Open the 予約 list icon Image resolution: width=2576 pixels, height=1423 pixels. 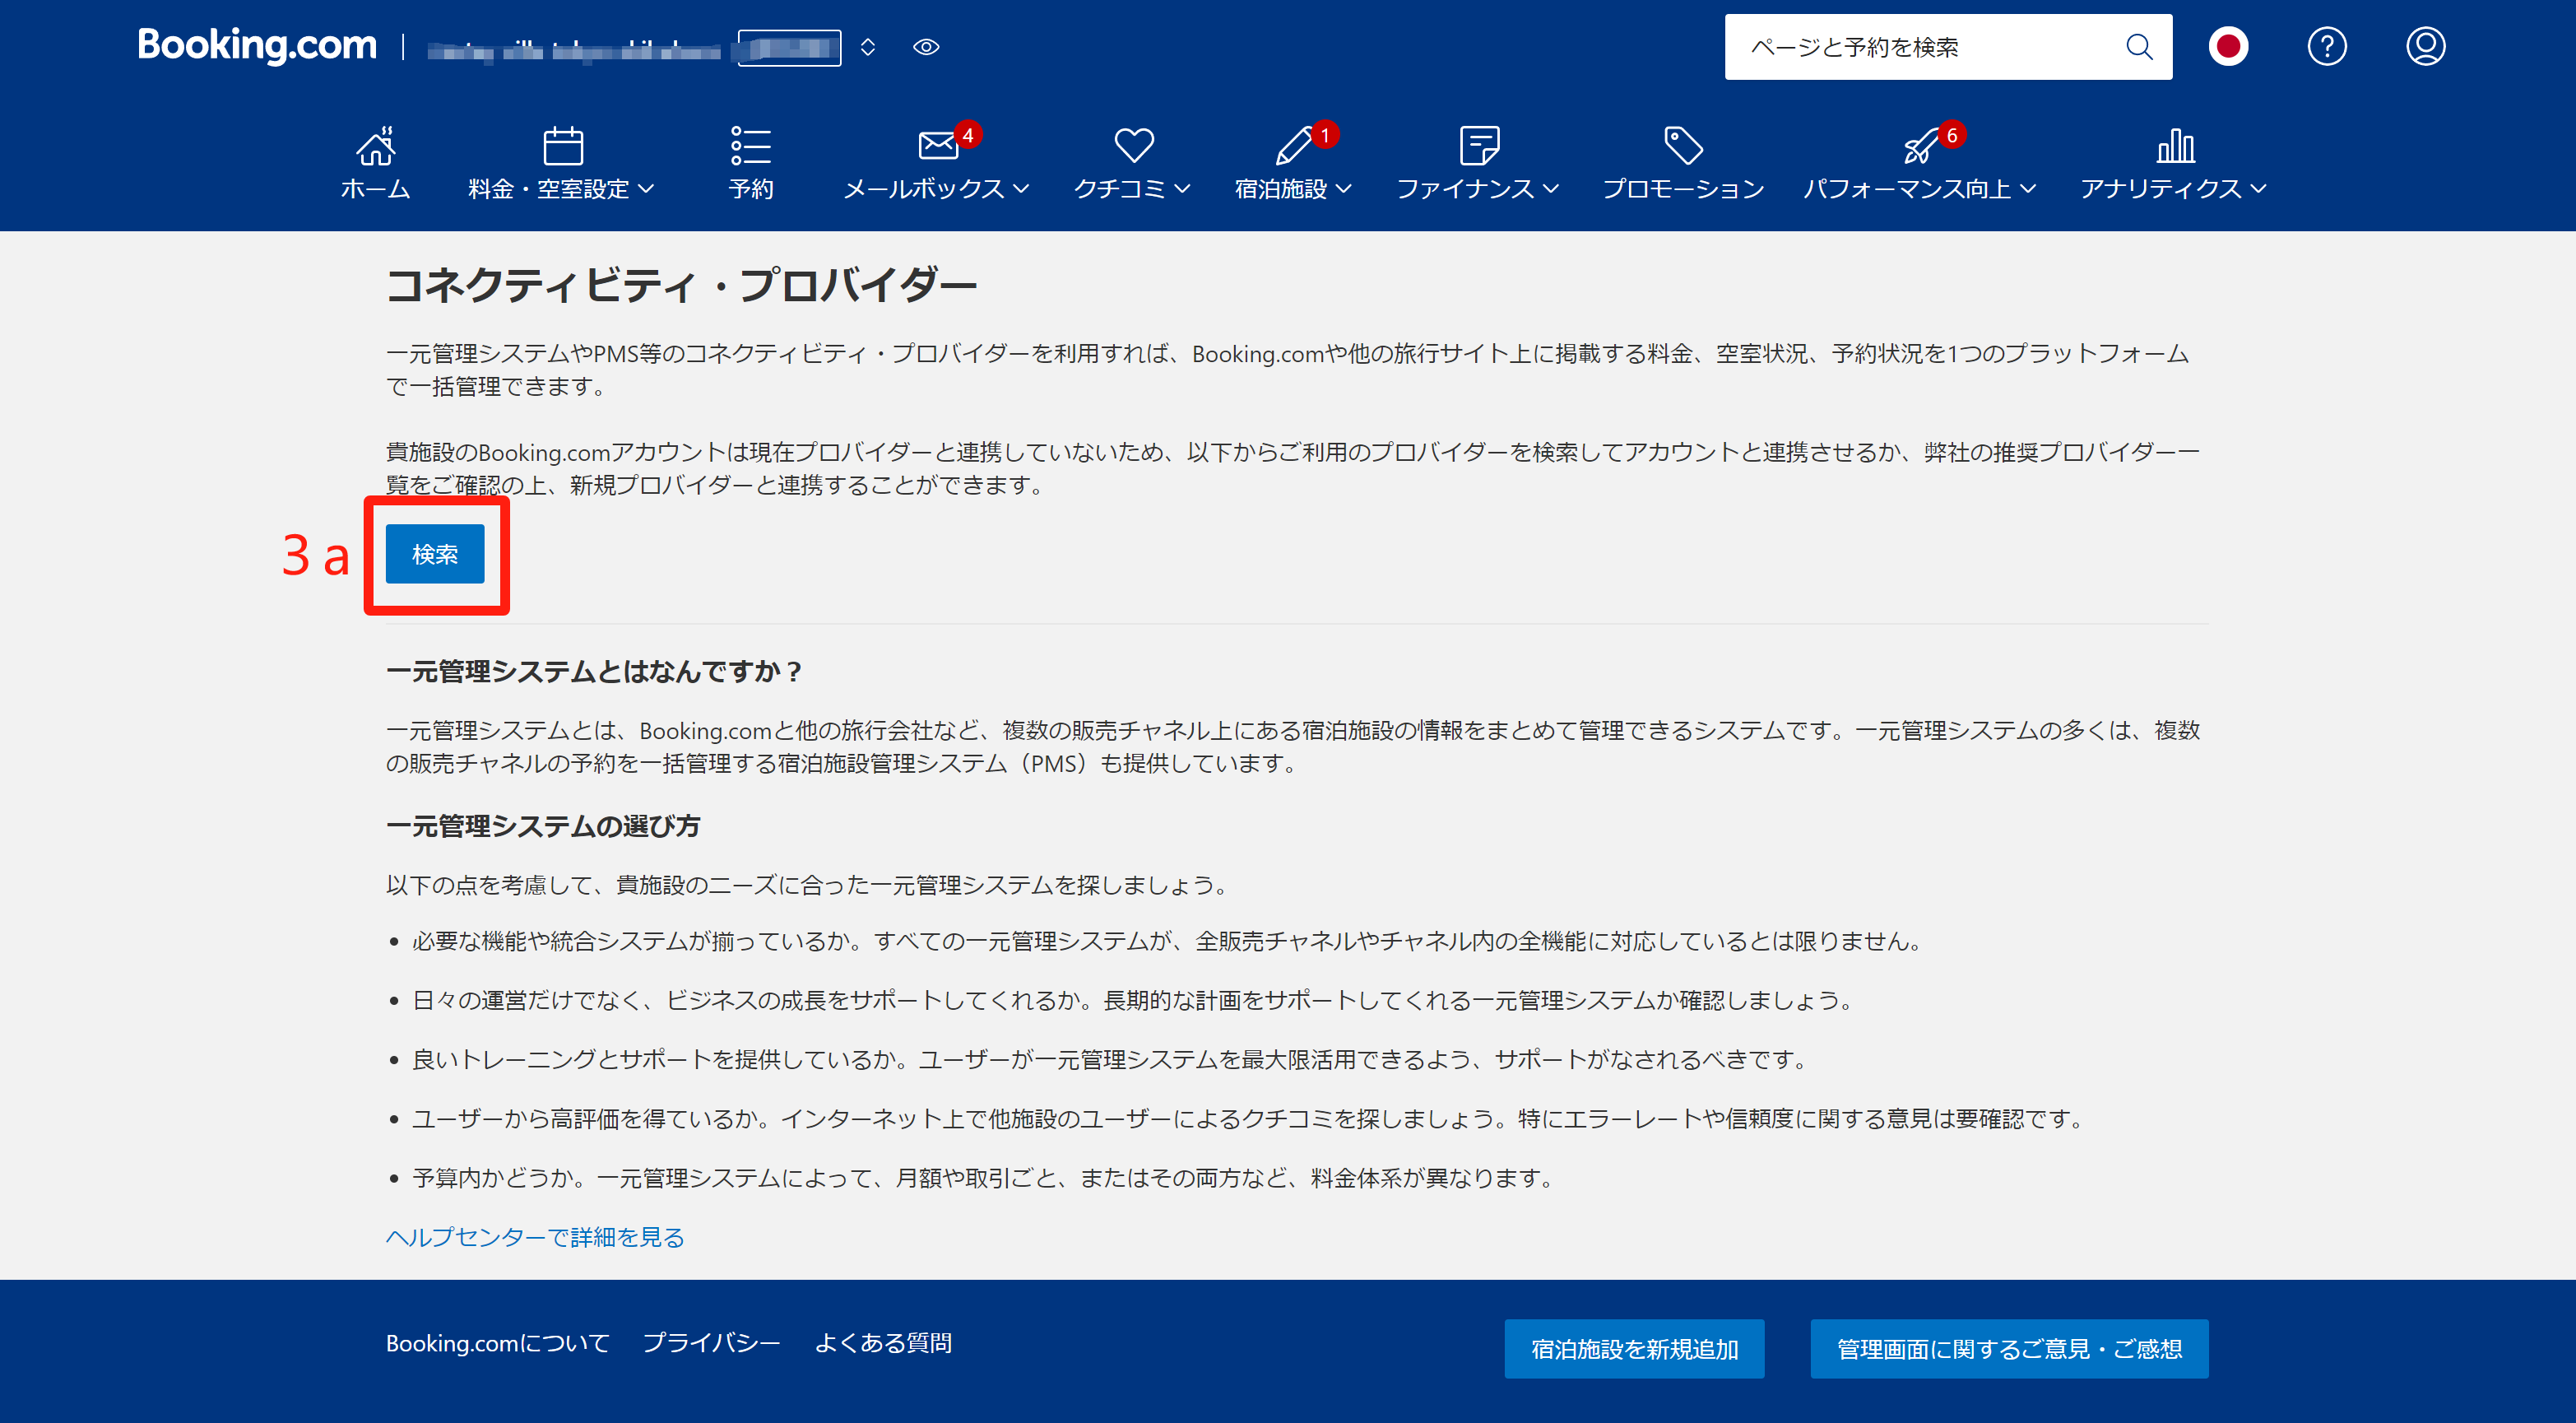[750, 146]
